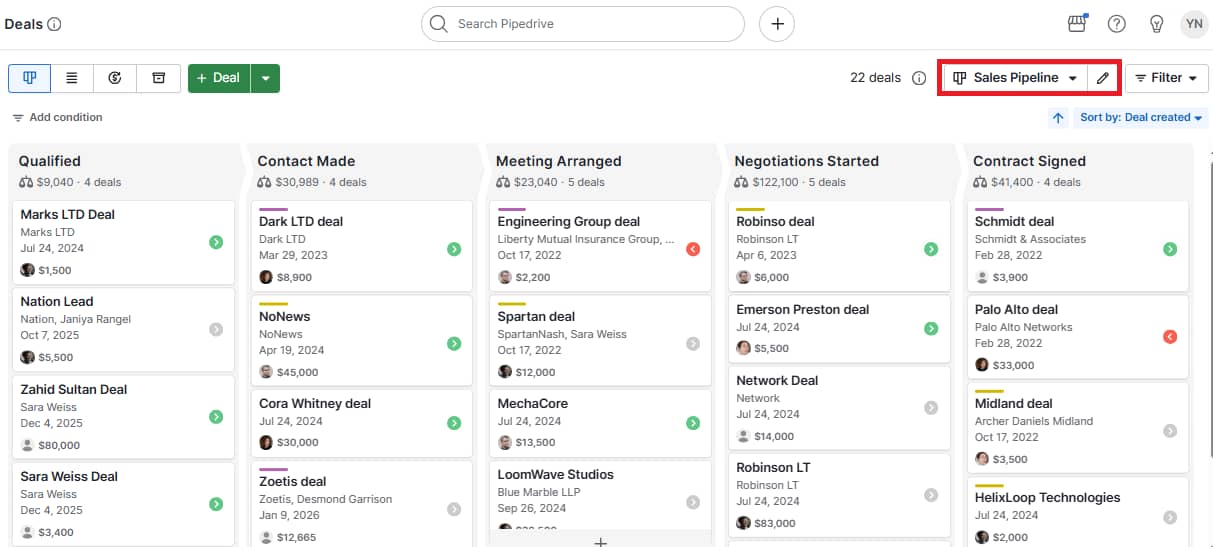Image resolution: width=1213 pixels, height=547 pixels.
Task: Edit the pipeline with the pencil icon
Action: [x=1103, y=78]
